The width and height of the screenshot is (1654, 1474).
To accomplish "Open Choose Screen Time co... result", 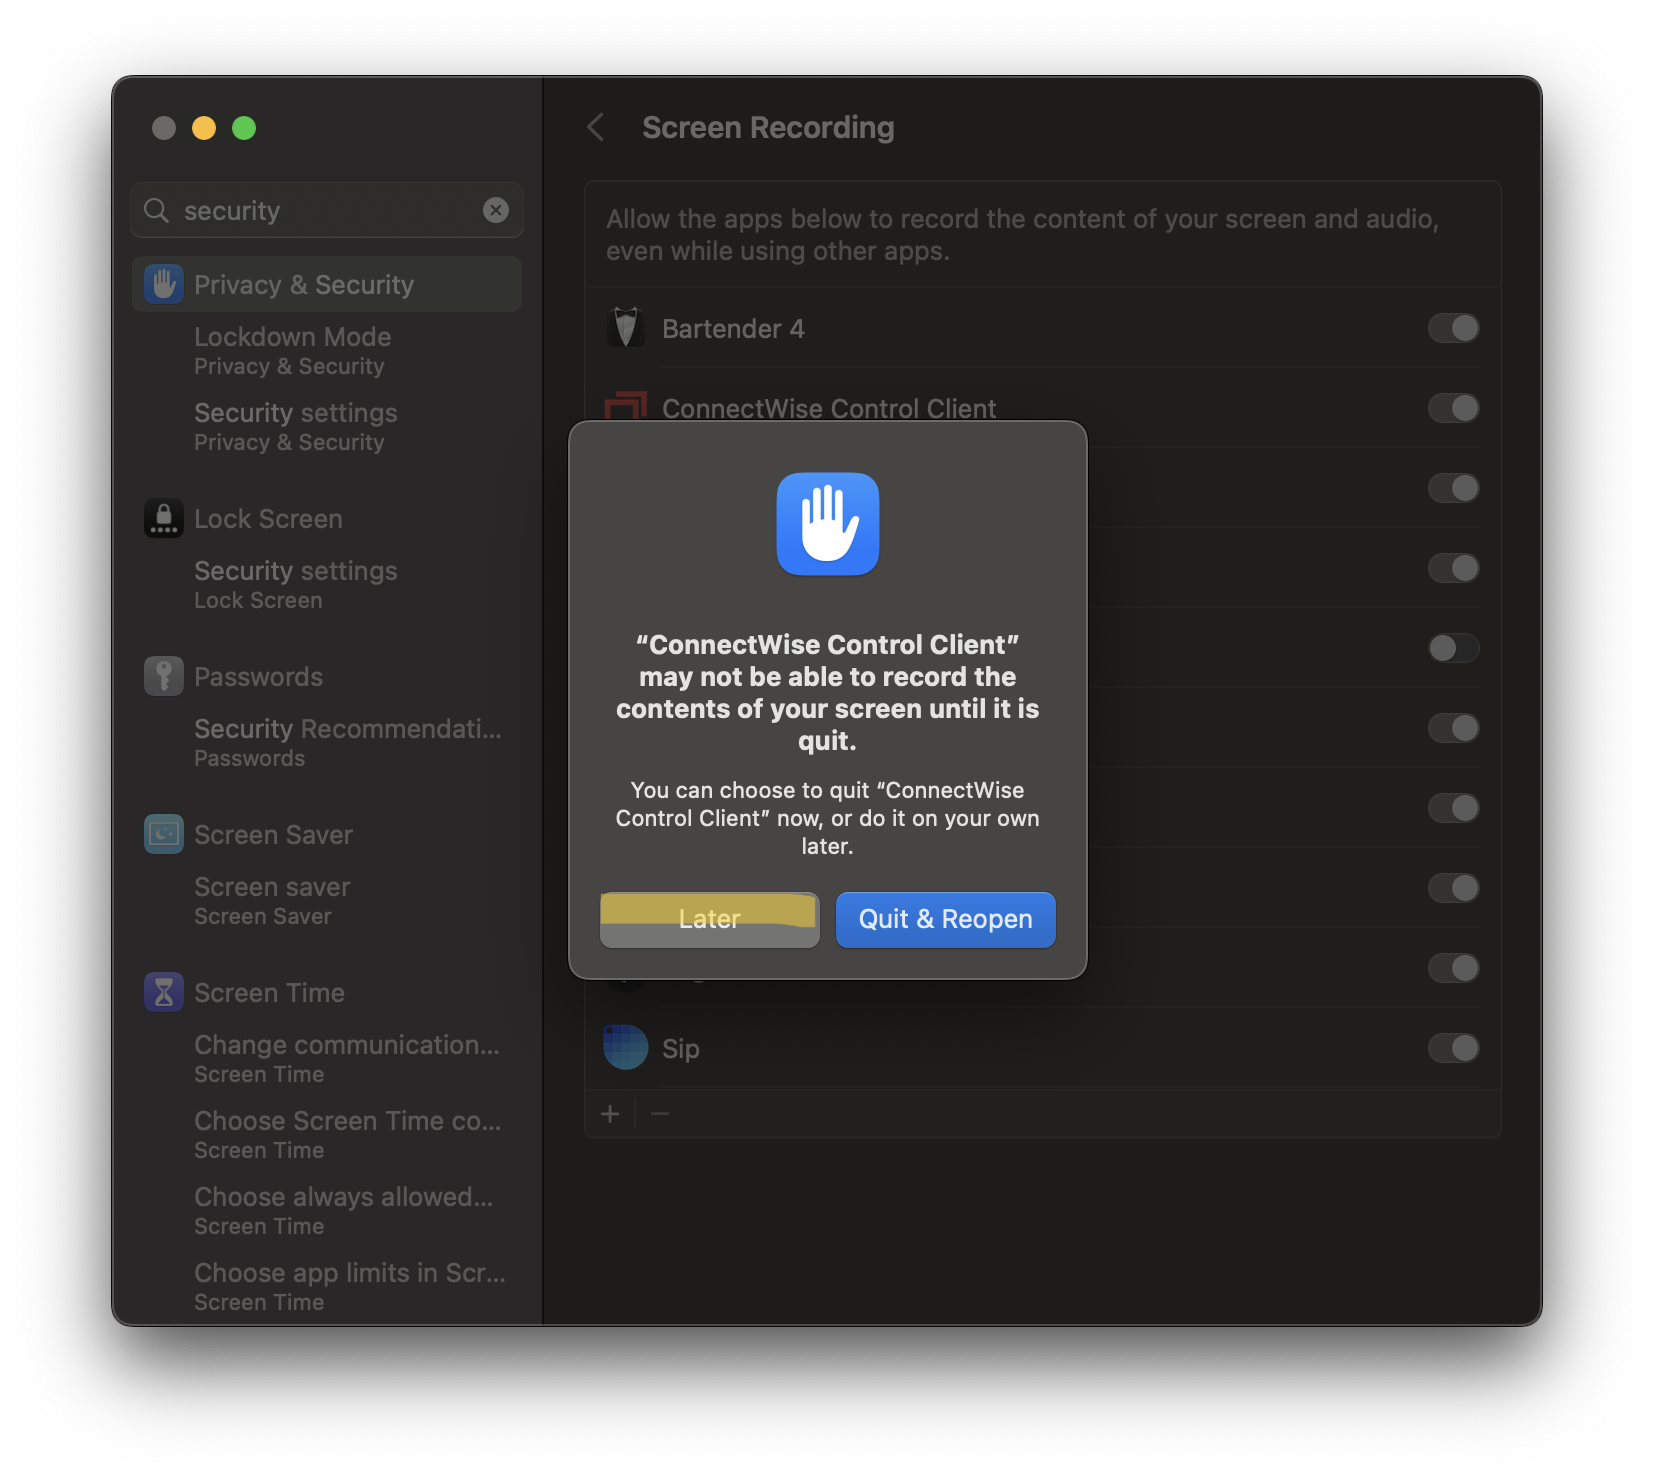I will [x=347, y=1134].
